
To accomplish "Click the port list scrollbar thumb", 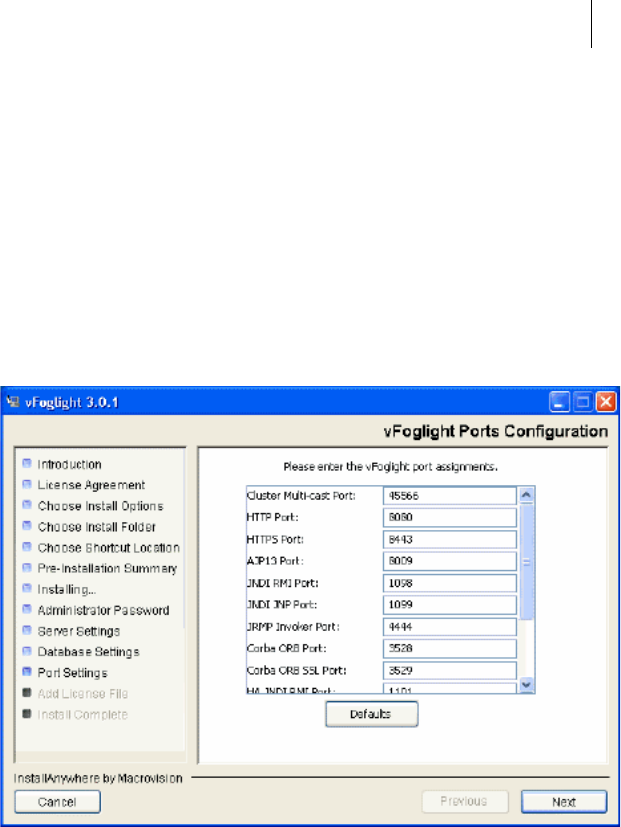I will pyautogui.click(x=526, y=561).
